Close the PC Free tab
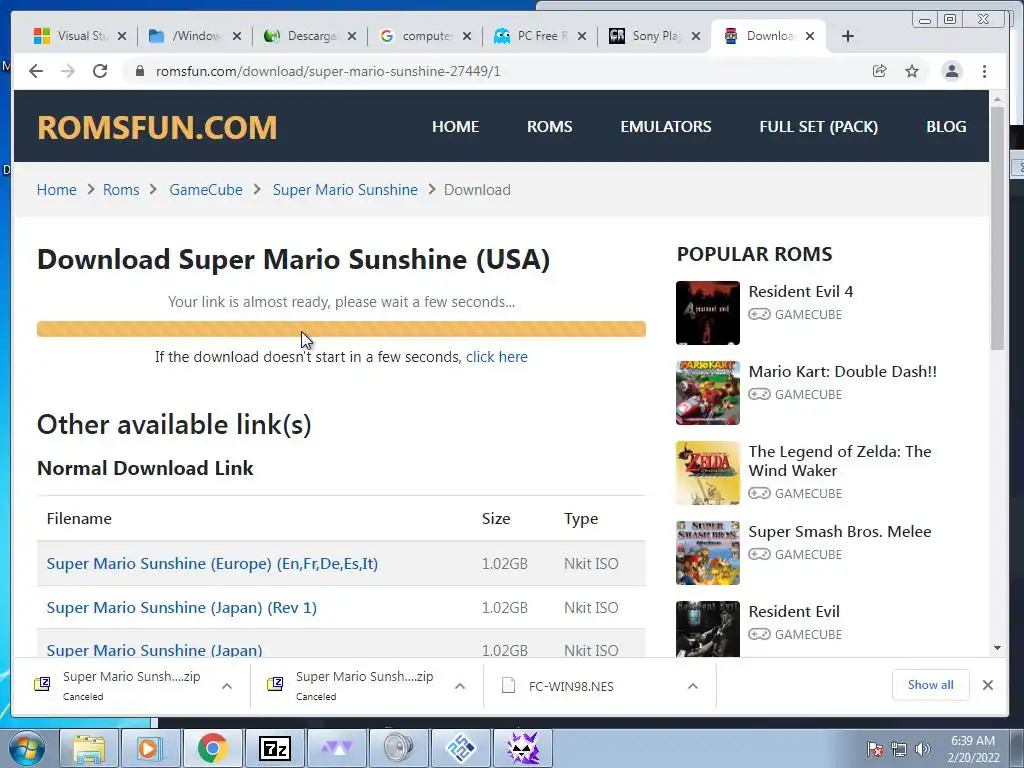The image size is (1024, 768). [582, 36]
